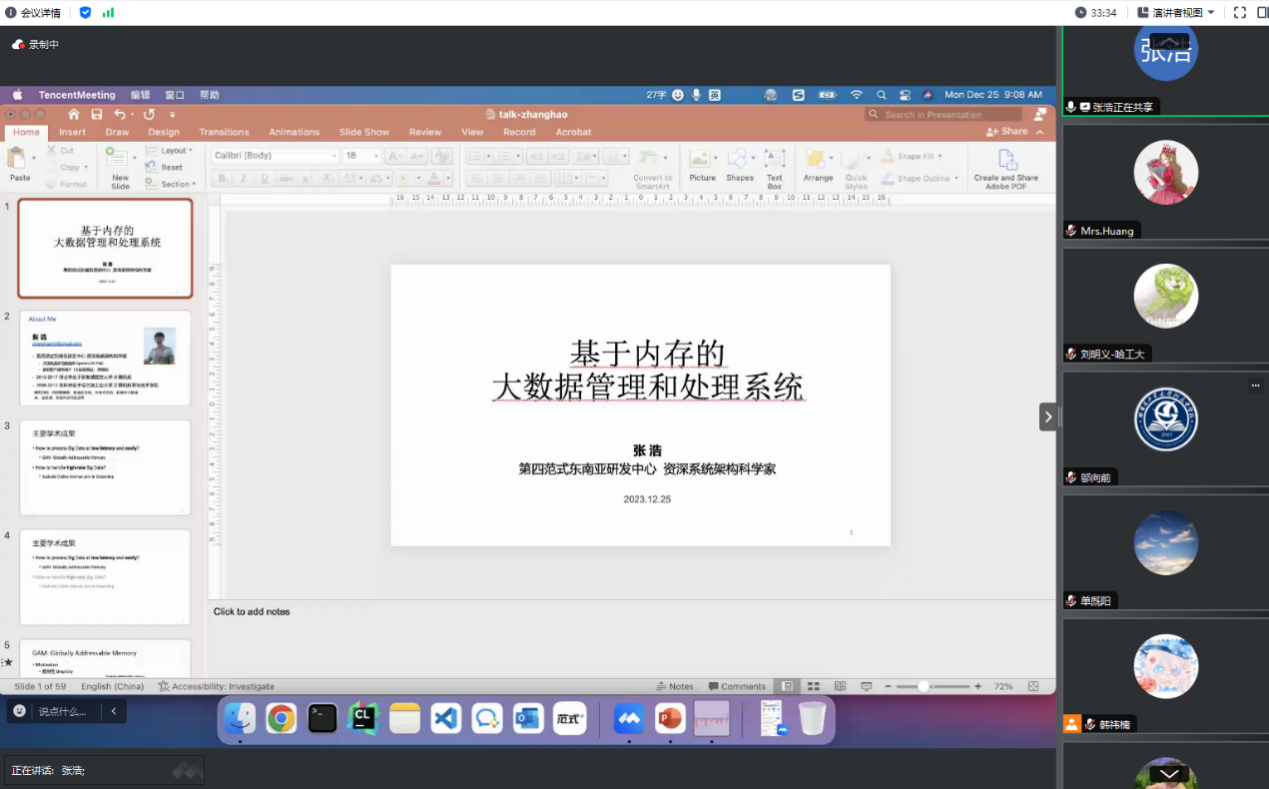Switch to slide sorter view
The width and height of the screenshot is (1269, 789).
click(x=814, y=686)
